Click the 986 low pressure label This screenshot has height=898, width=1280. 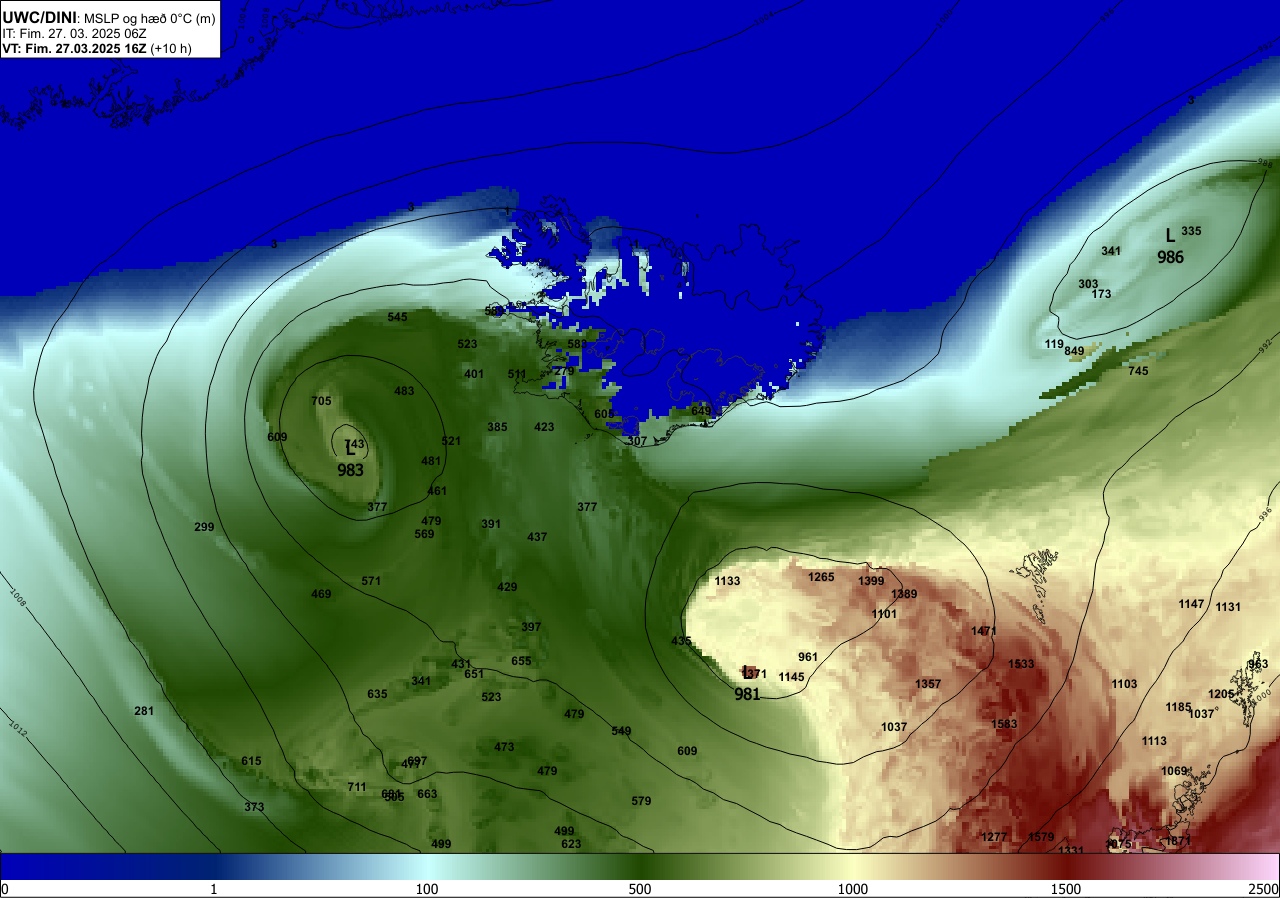(1171, 257)
